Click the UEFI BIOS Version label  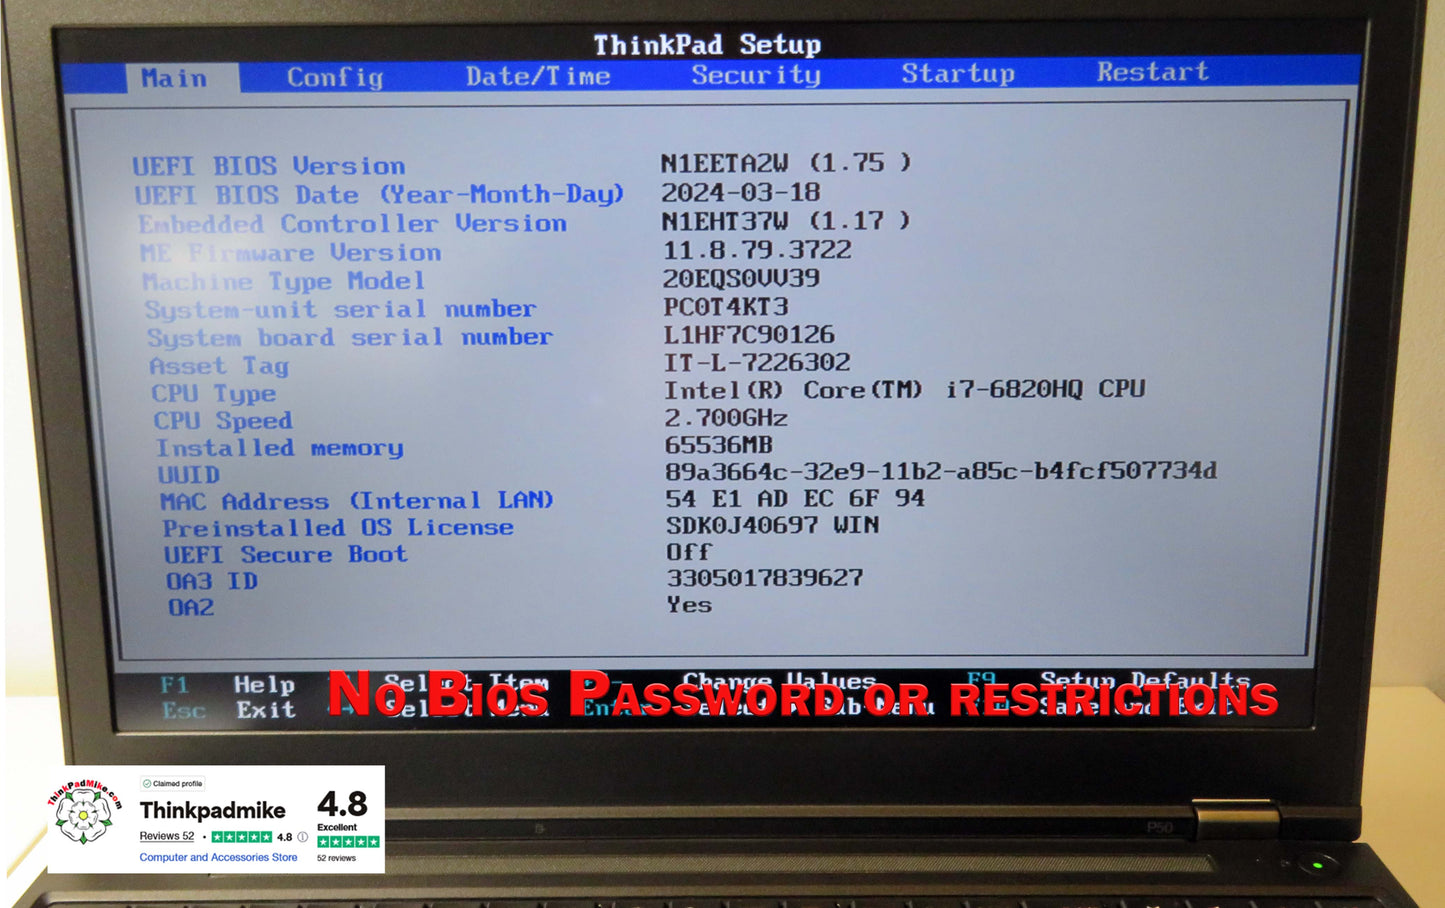[269, 166]
